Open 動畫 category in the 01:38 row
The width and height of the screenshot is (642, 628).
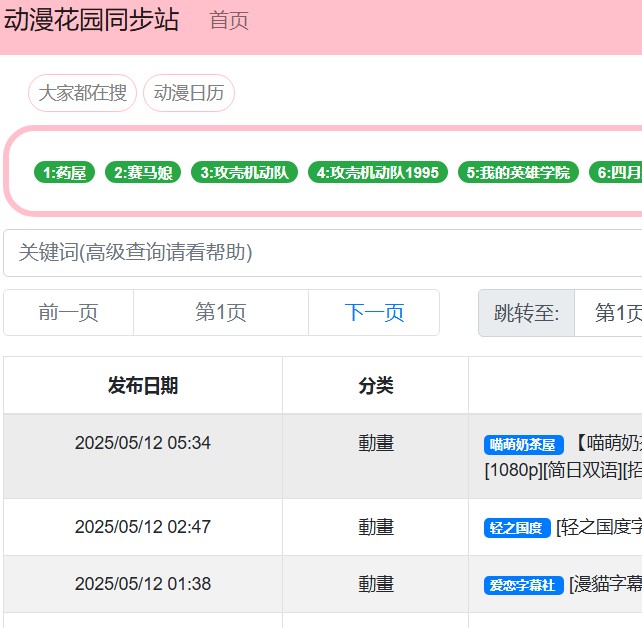point(376,584)
